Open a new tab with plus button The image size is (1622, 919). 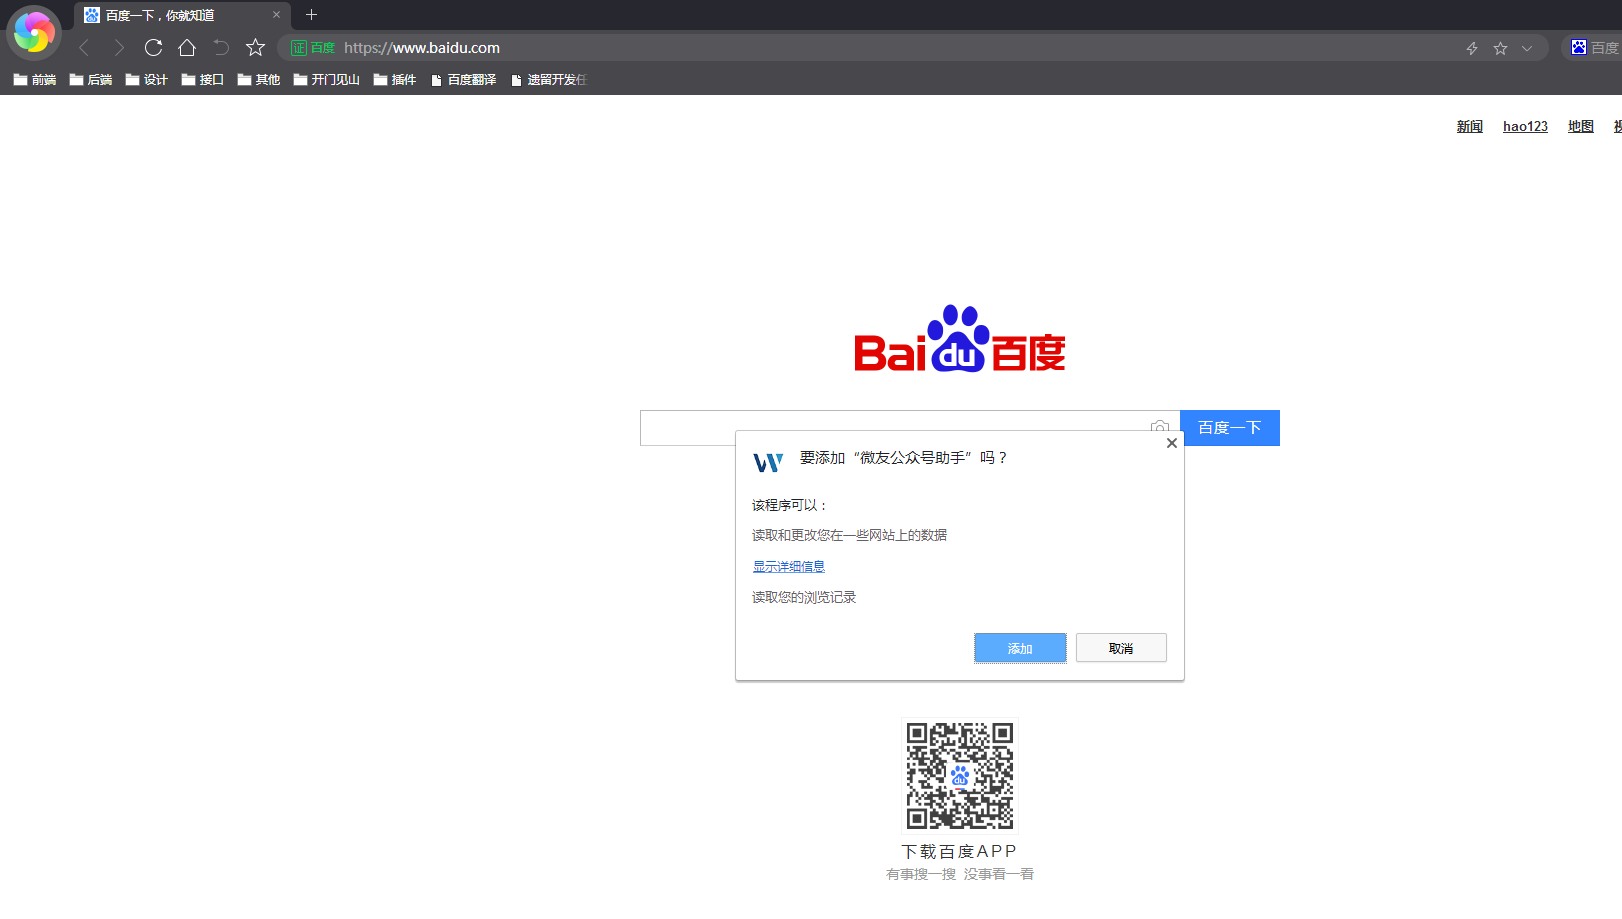tap(311, 15)
